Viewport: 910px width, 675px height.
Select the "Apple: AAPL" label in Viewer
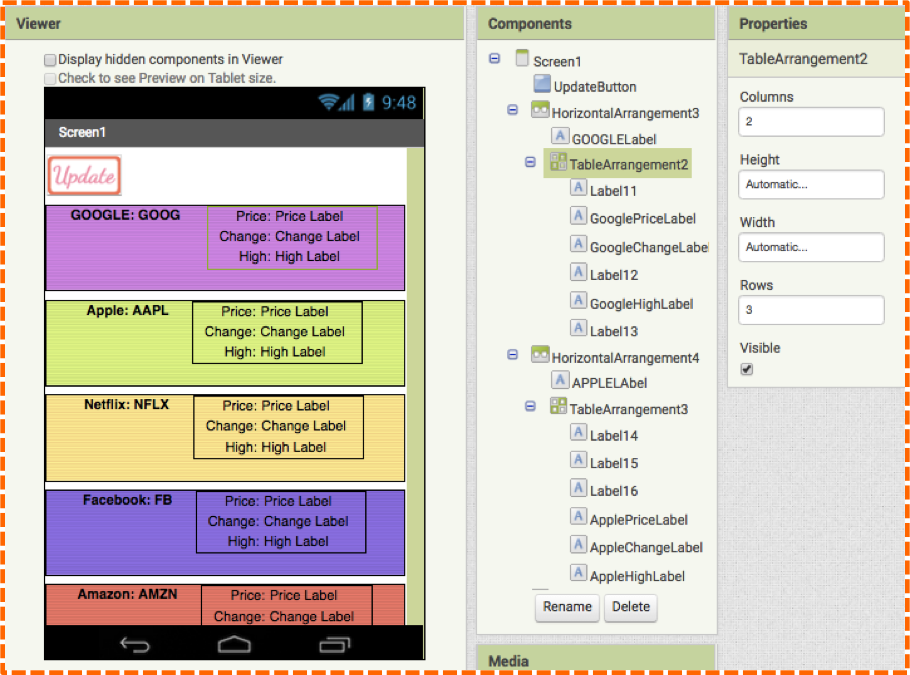pos(128,311)
